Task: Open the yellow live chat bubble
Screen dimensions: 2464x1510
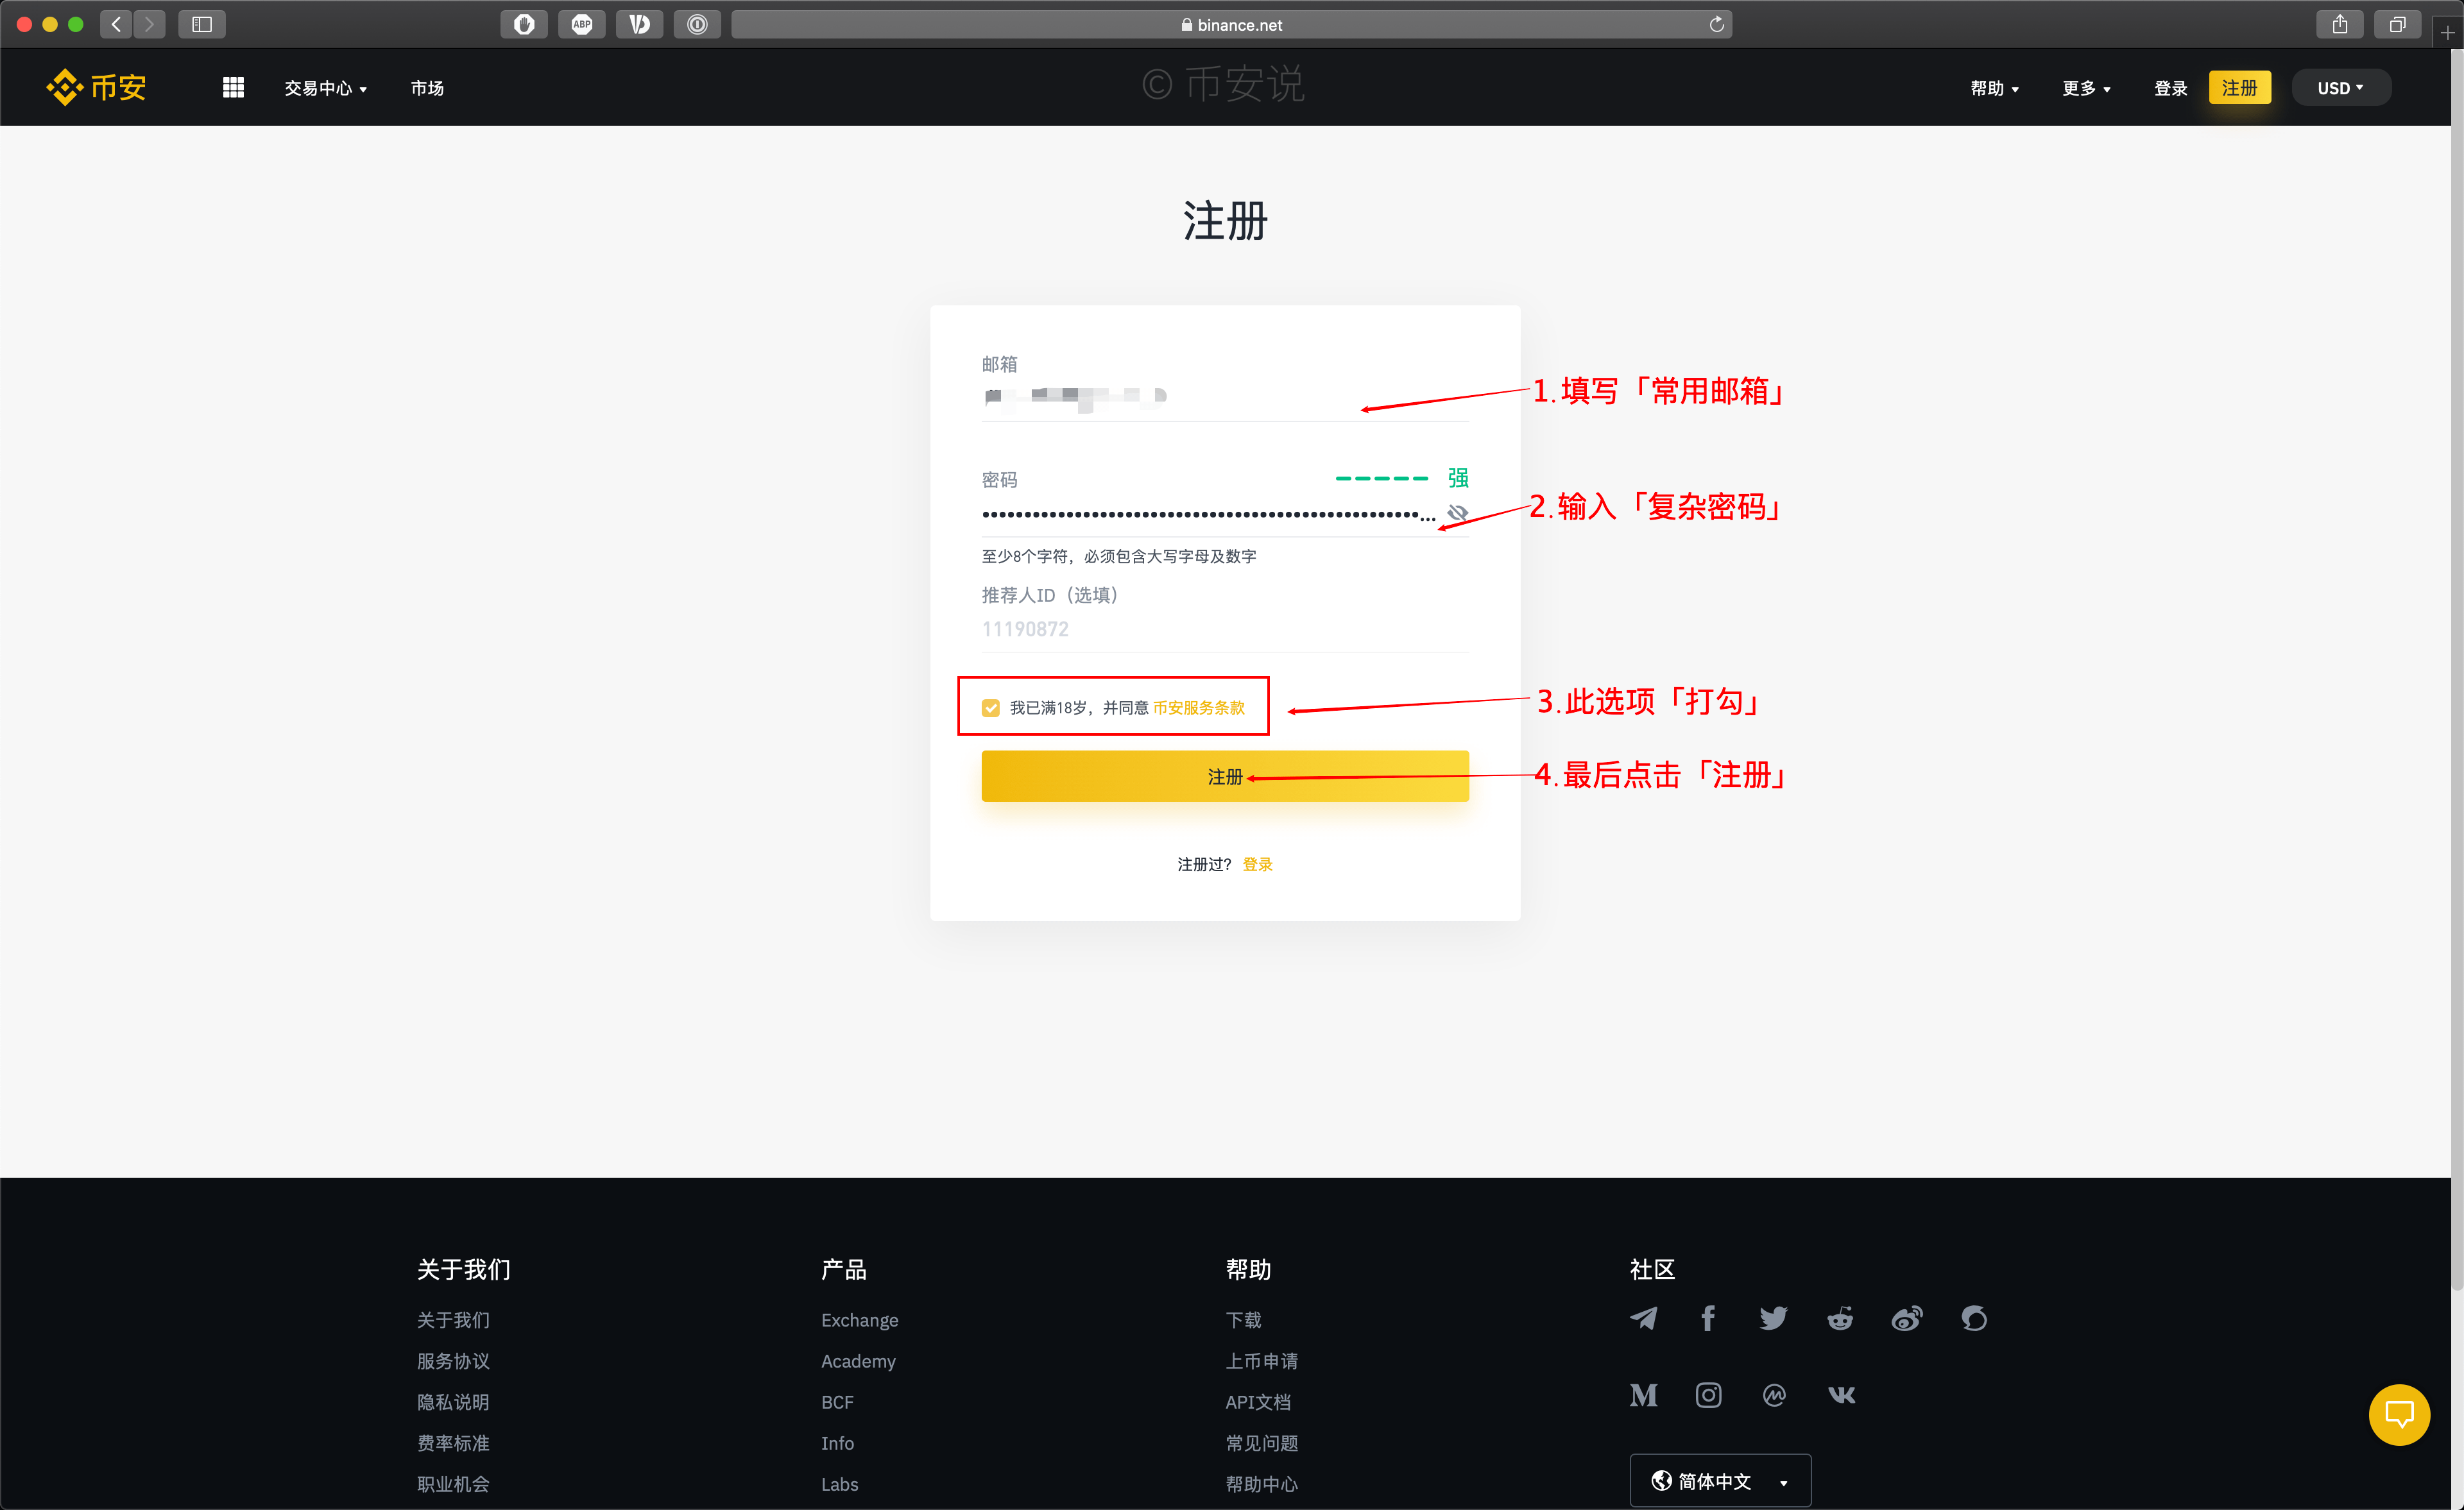Action: coord(2399,1414)
